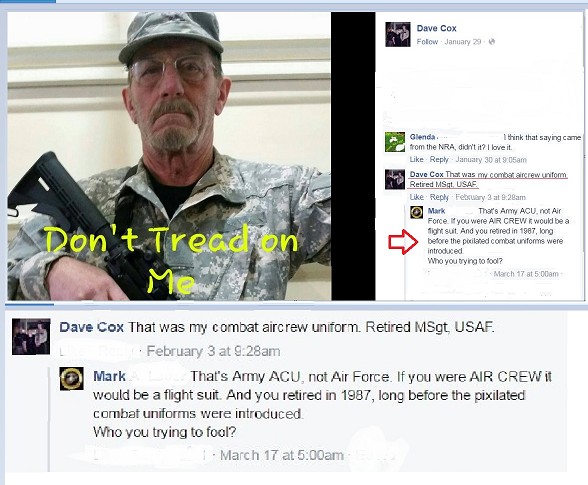Click the globe public-privacy icon beside January 29
Screen dimensions: 588x485
point(492,42)
